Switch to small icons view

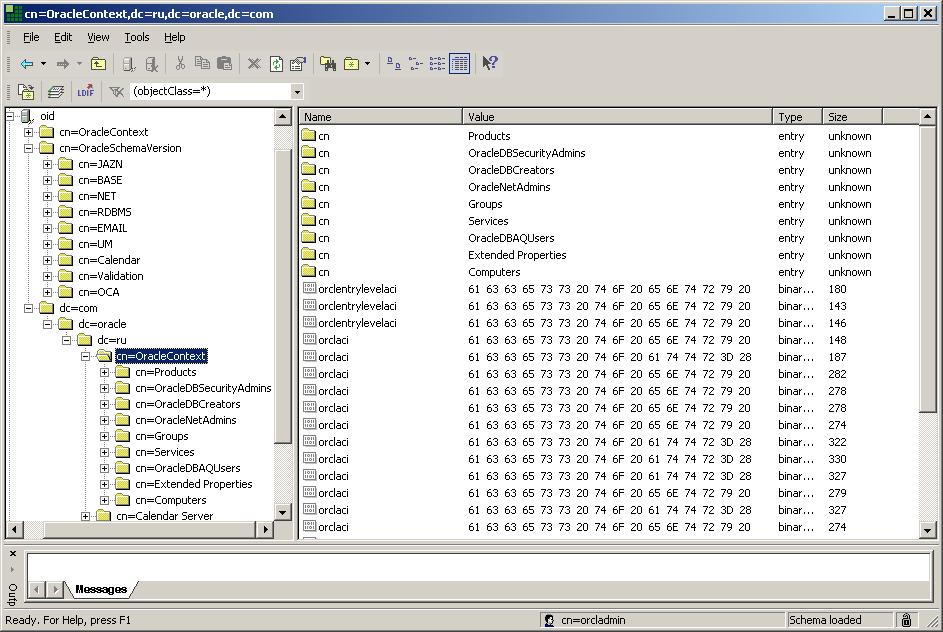pos(416,63)
